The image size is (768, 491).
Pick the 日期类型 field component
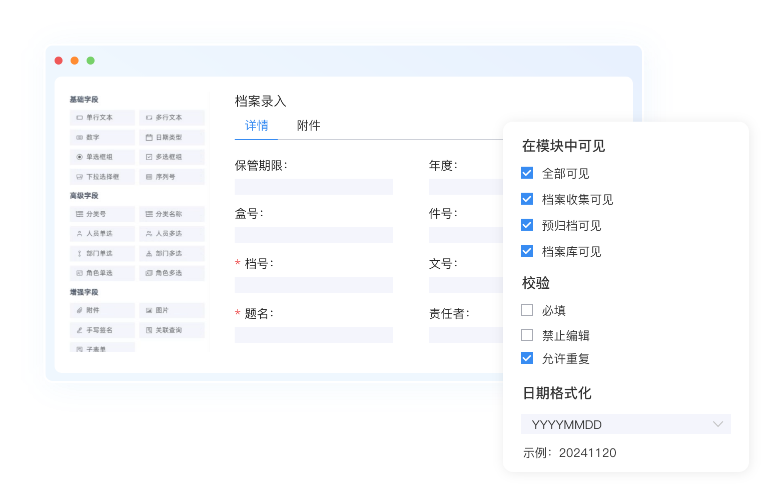(x=171, y=137)
